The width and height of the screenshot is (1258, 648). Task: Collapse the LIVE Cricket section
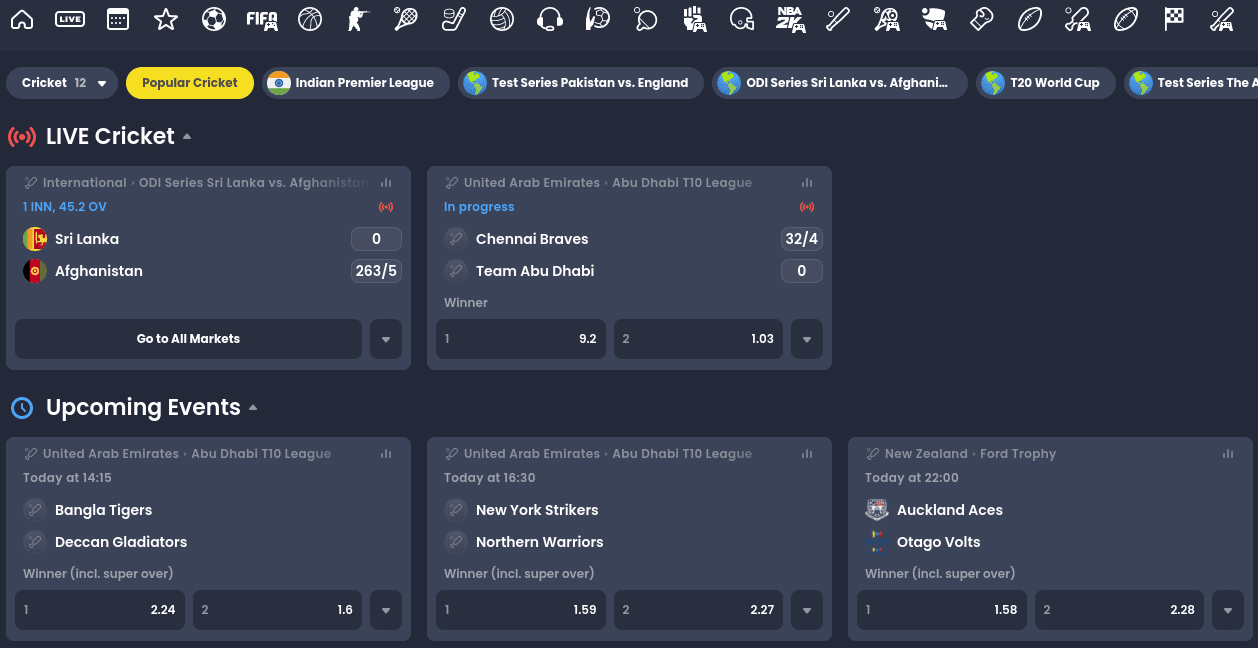pyautogui.click(x=187, y=136)
